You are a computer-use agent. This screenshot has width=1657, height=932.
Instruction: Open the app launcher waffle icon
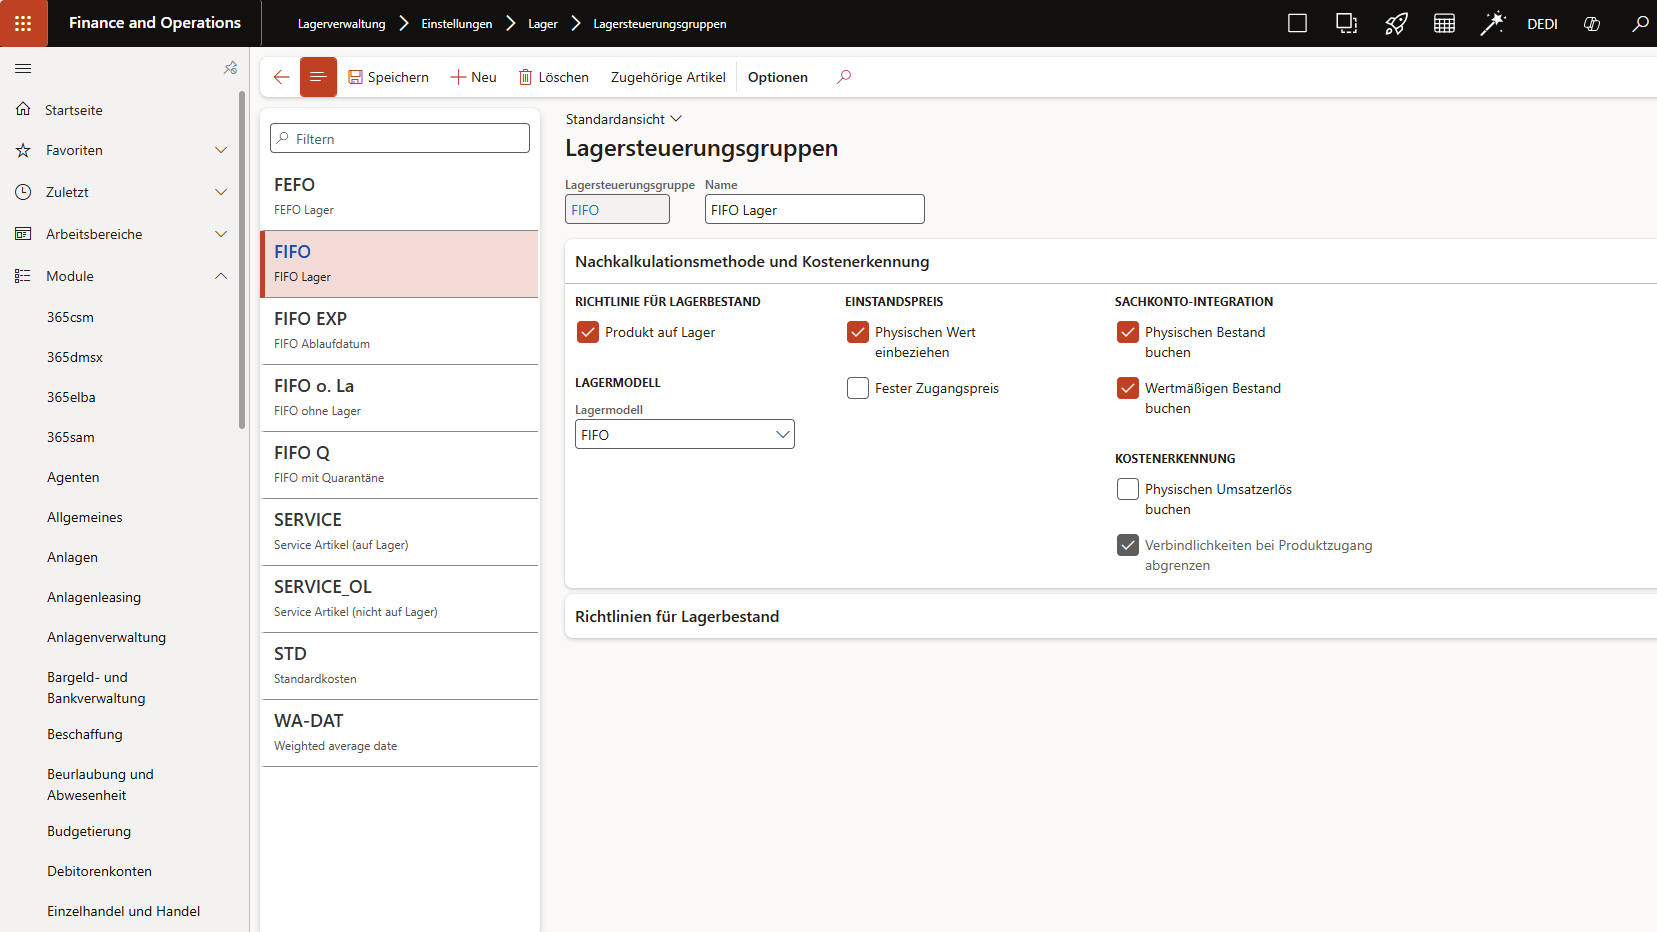click(x=23, y=23)
